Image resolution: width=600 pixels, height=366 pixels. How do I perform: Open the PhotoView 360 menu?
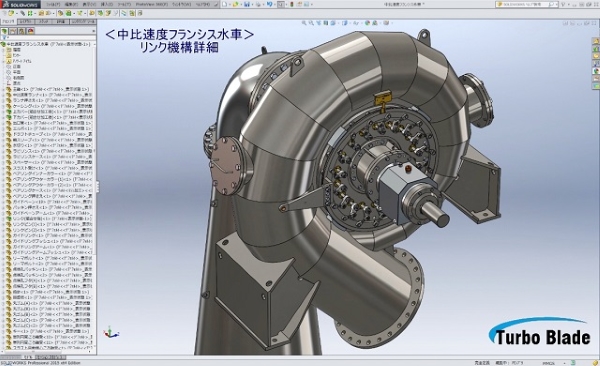152,4
